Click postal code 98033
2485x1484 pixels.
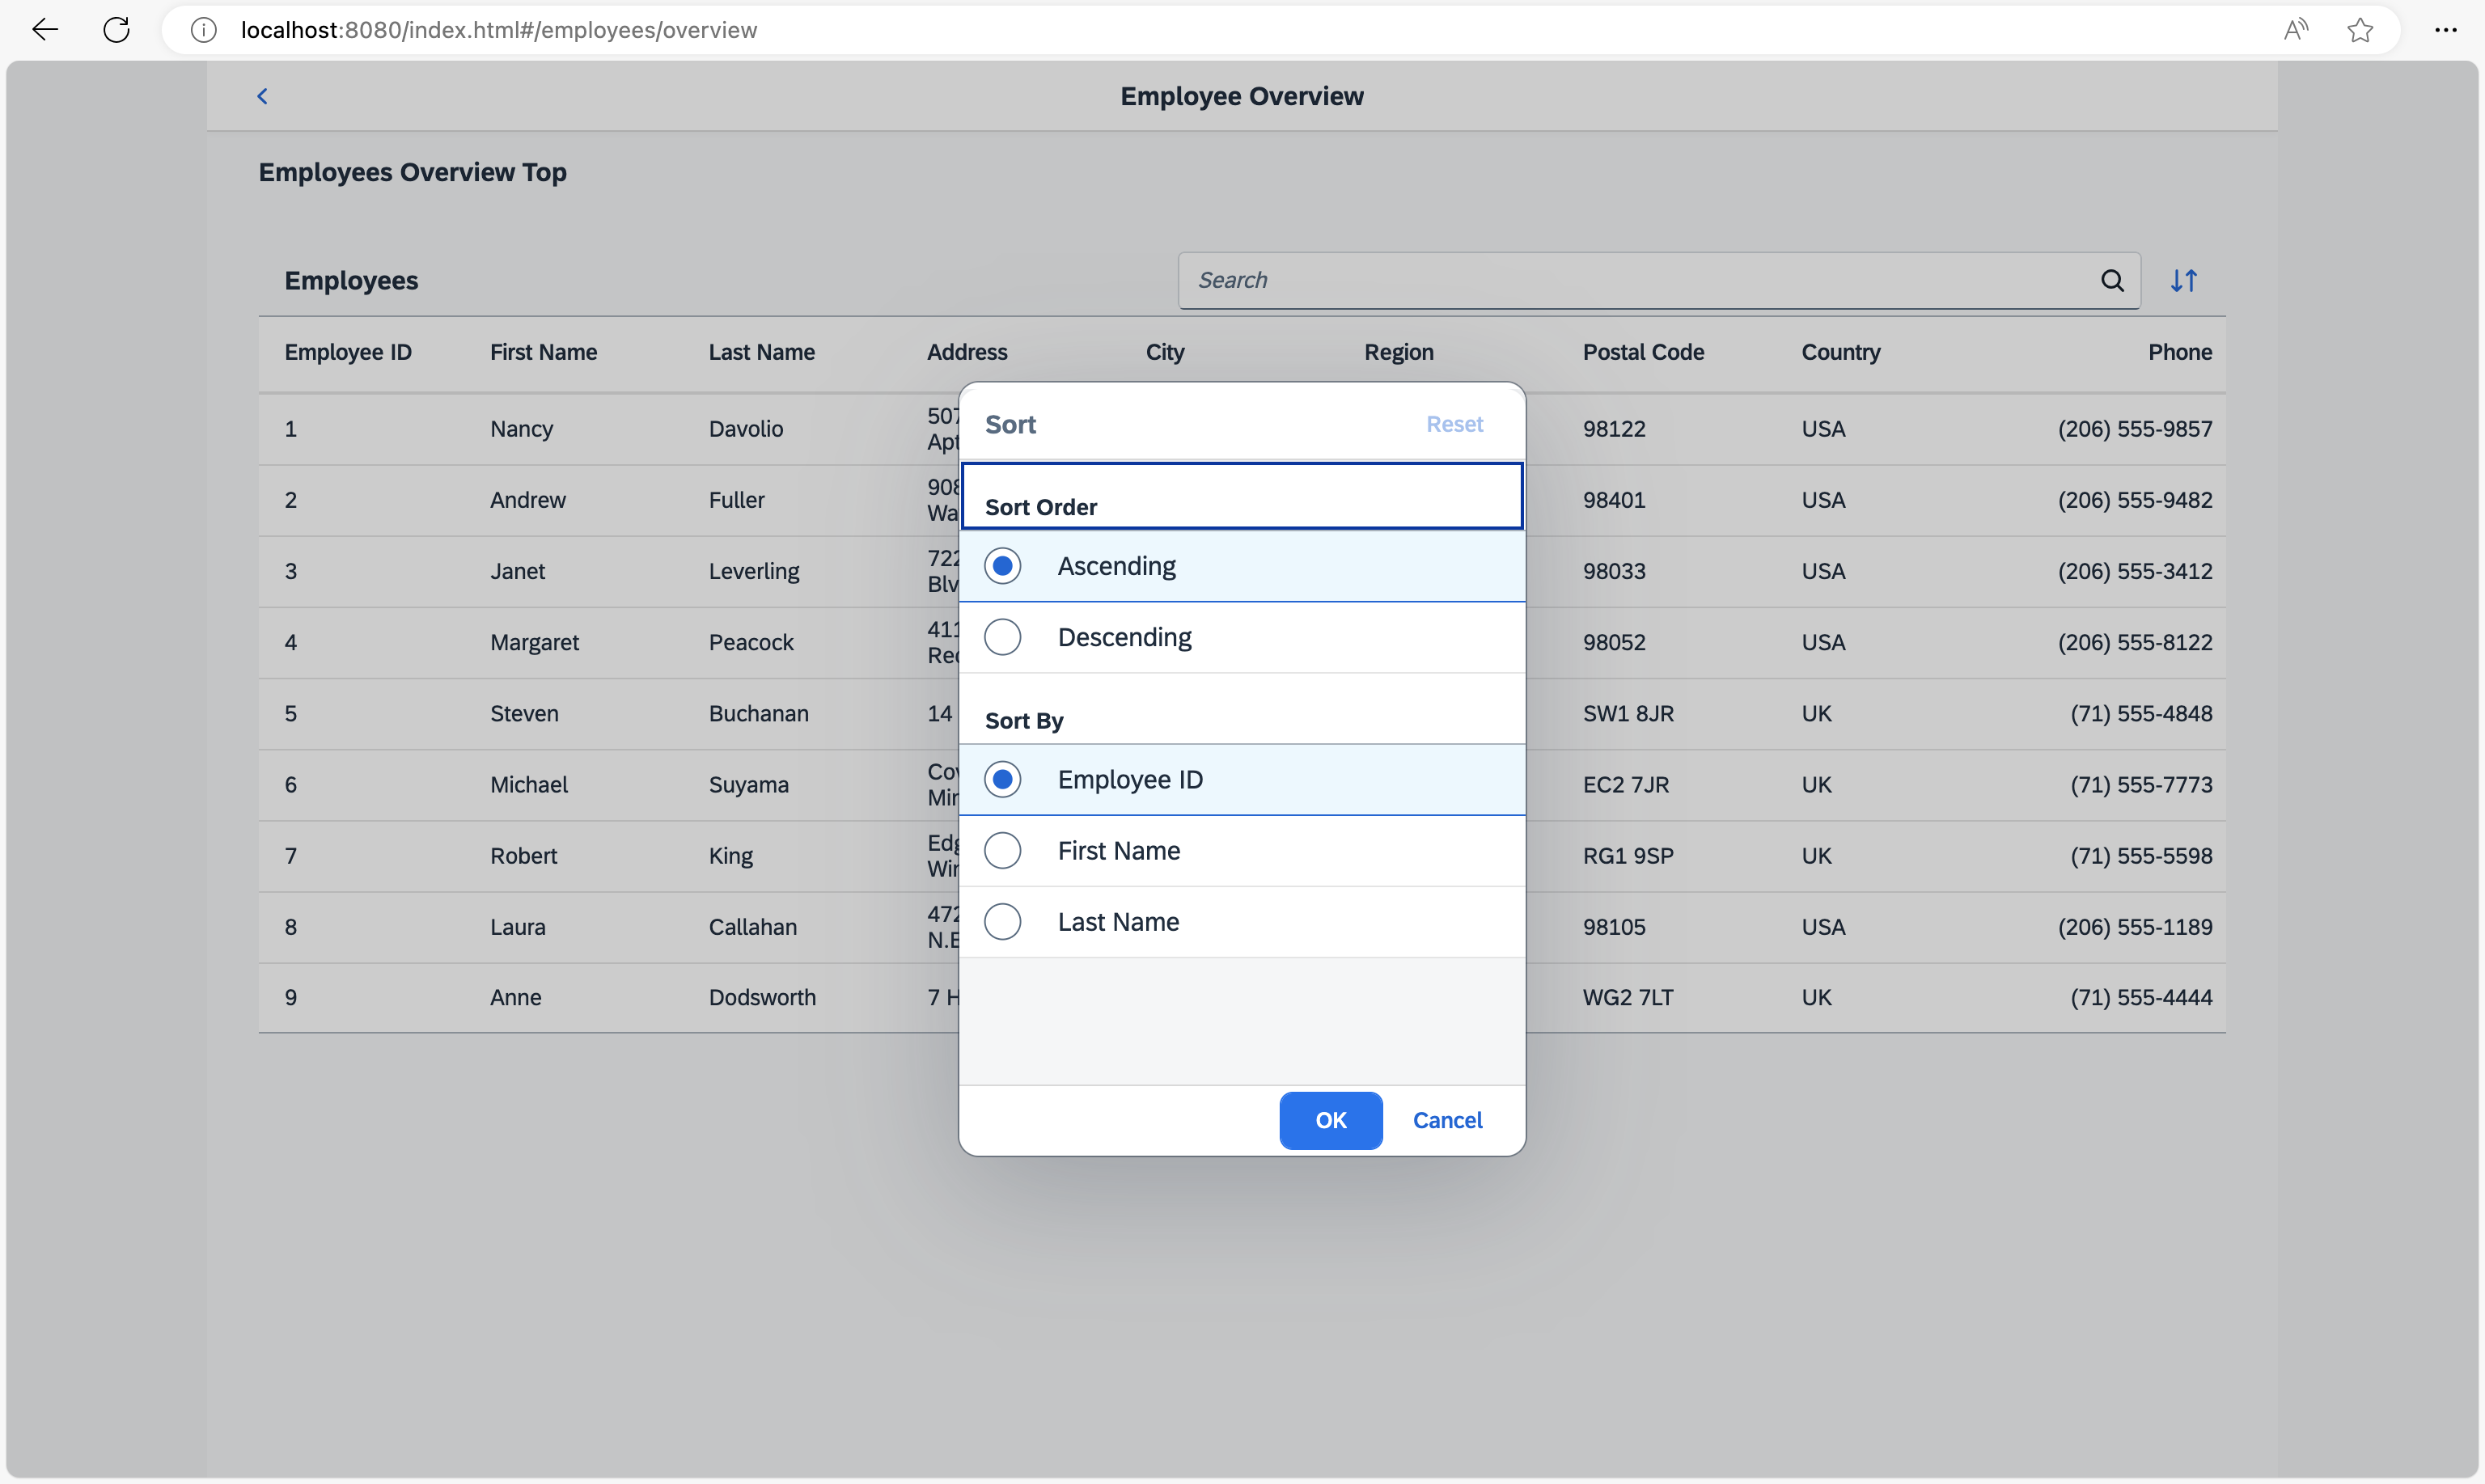coord(1614,571)
